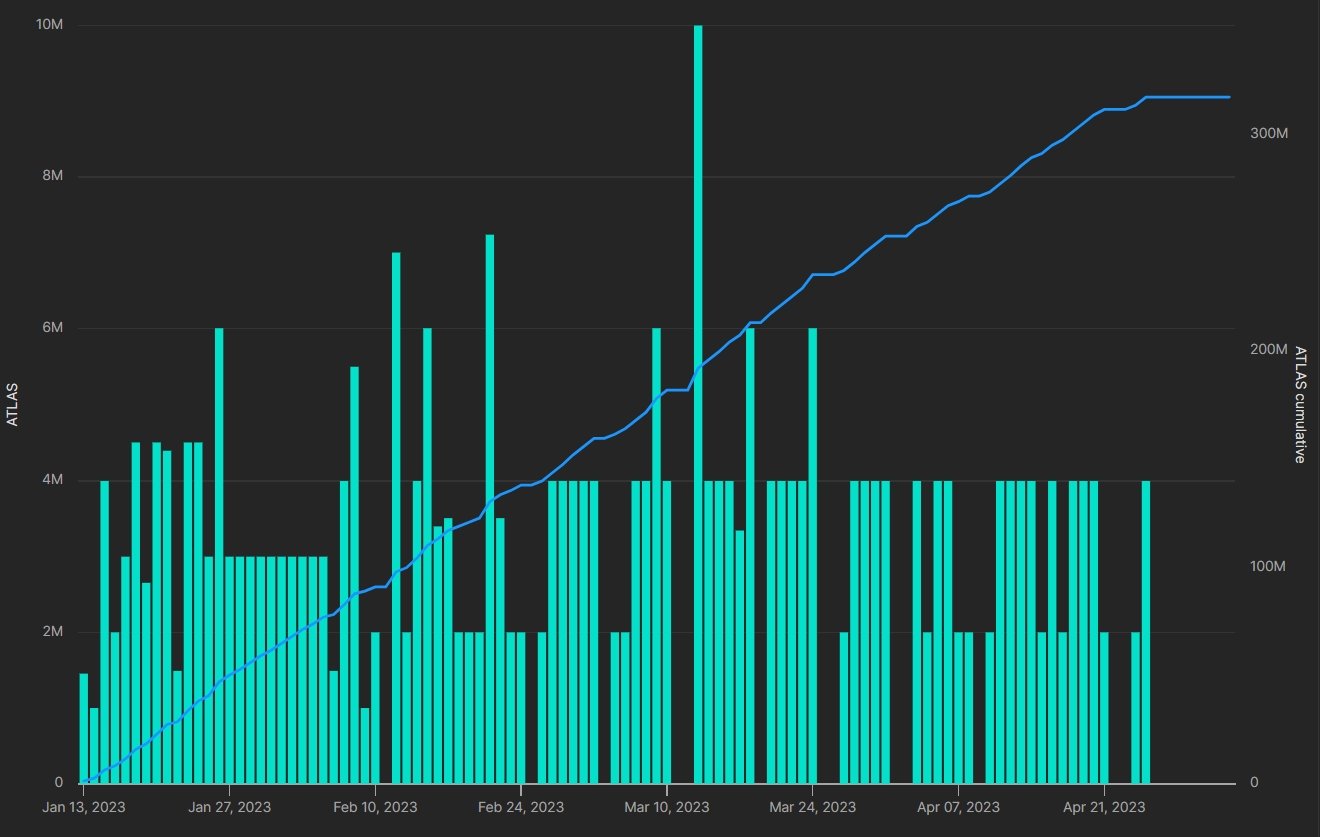
Task: Select the 'Mar 10, 2023' x-axis label
Action: click(667, 807)
